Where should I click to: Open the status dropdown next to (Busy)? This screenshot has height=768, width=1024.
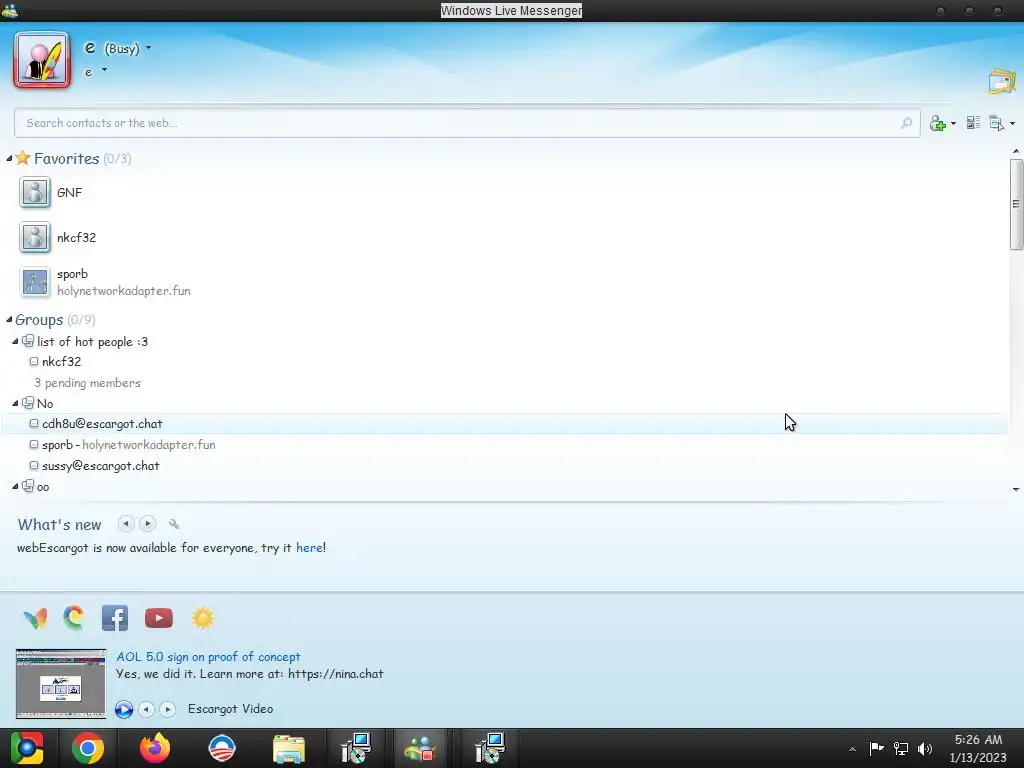tap(149, 48)
